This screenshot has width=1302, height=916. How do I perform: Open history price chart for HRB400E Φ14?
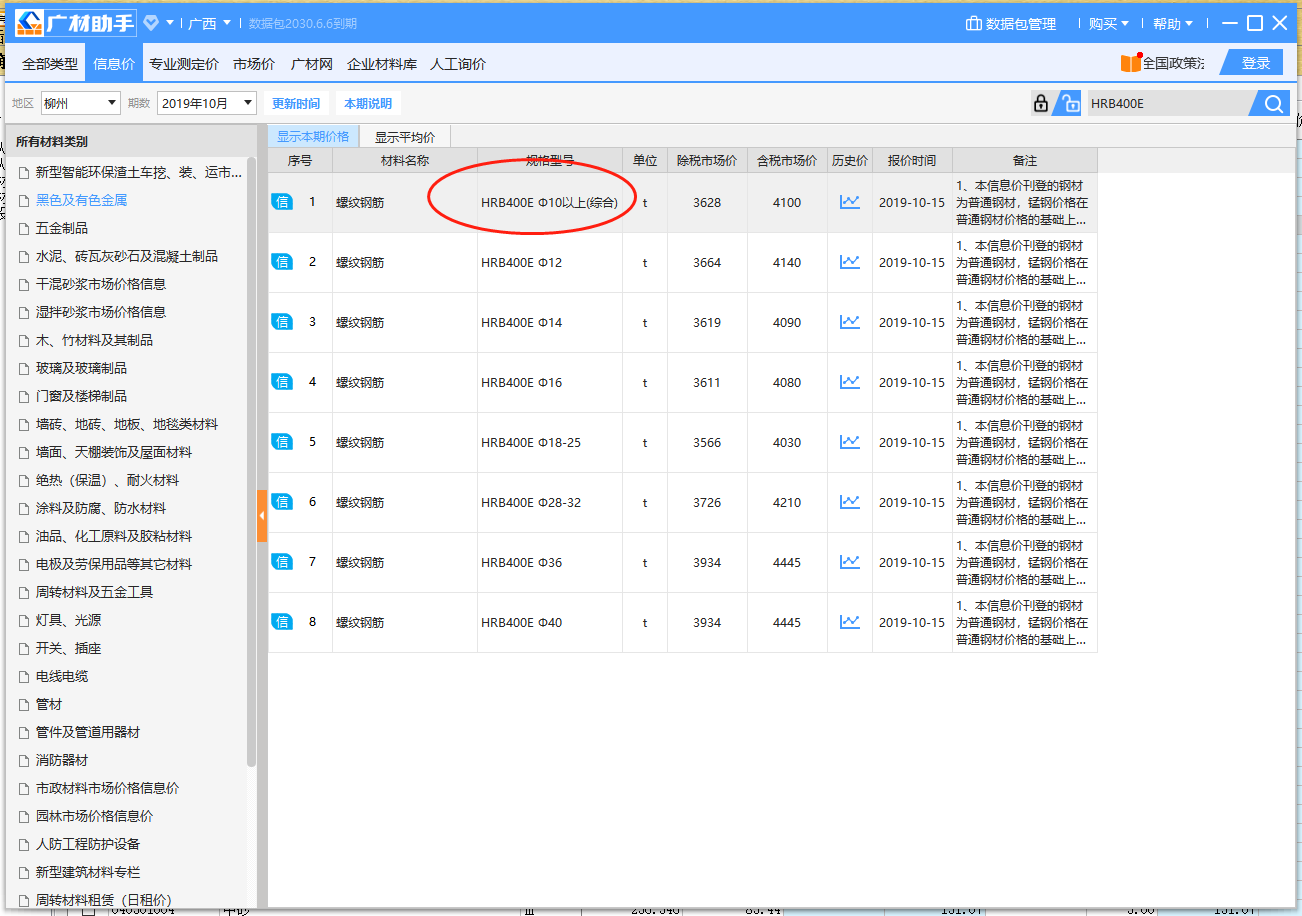coord(850,322)
